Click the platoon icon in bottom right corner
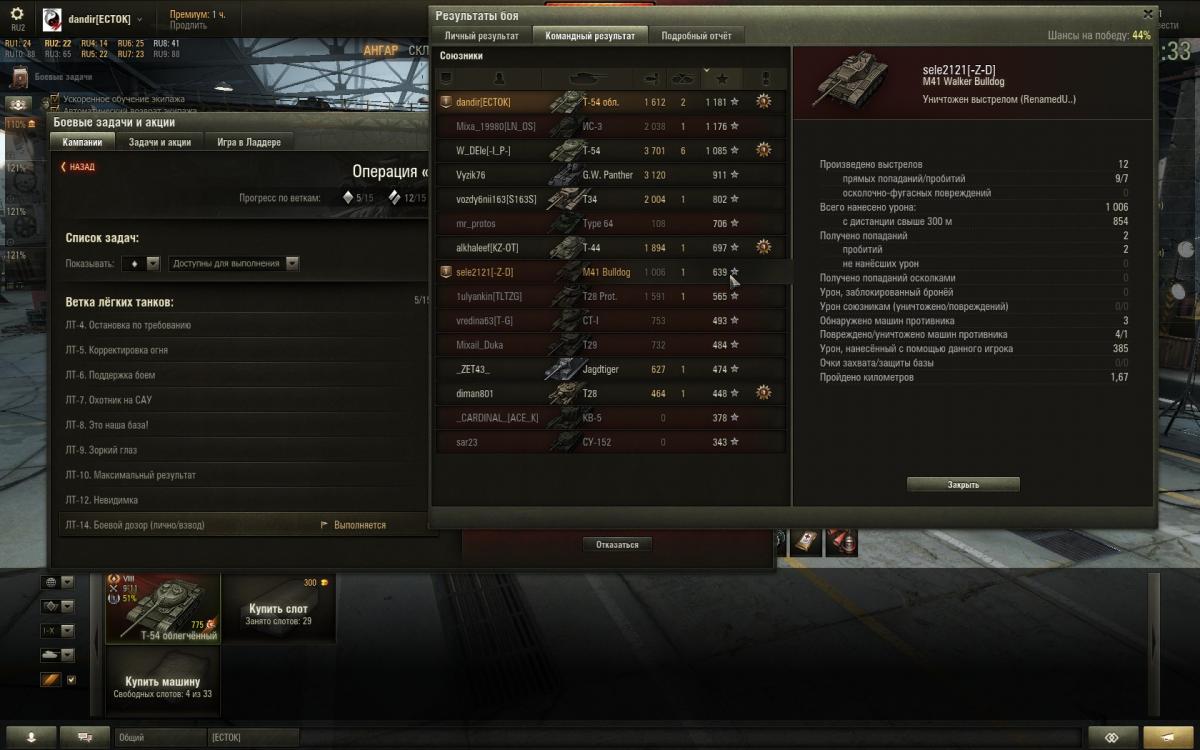The height and width of the screenshot is (750, 1200). 1111,736
